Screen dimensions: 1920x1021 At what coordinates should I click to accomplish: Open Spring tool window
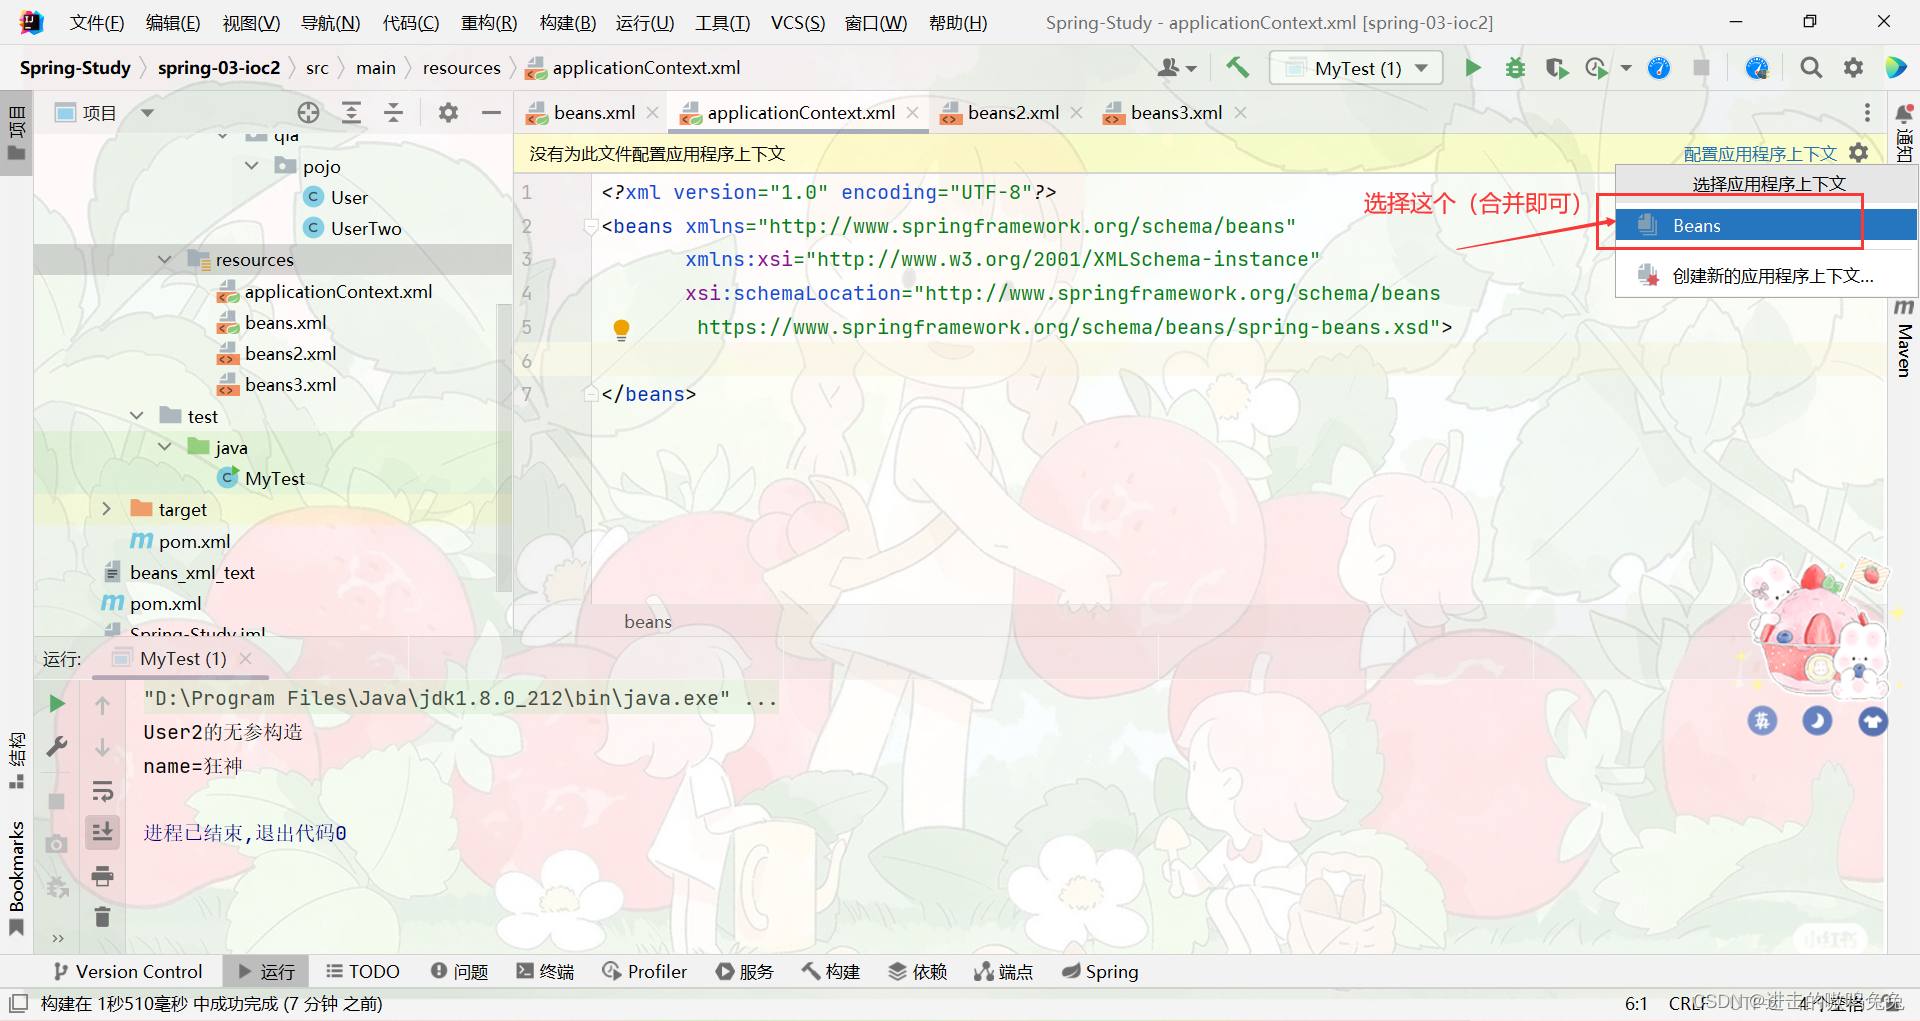[x=1100, y=972]
